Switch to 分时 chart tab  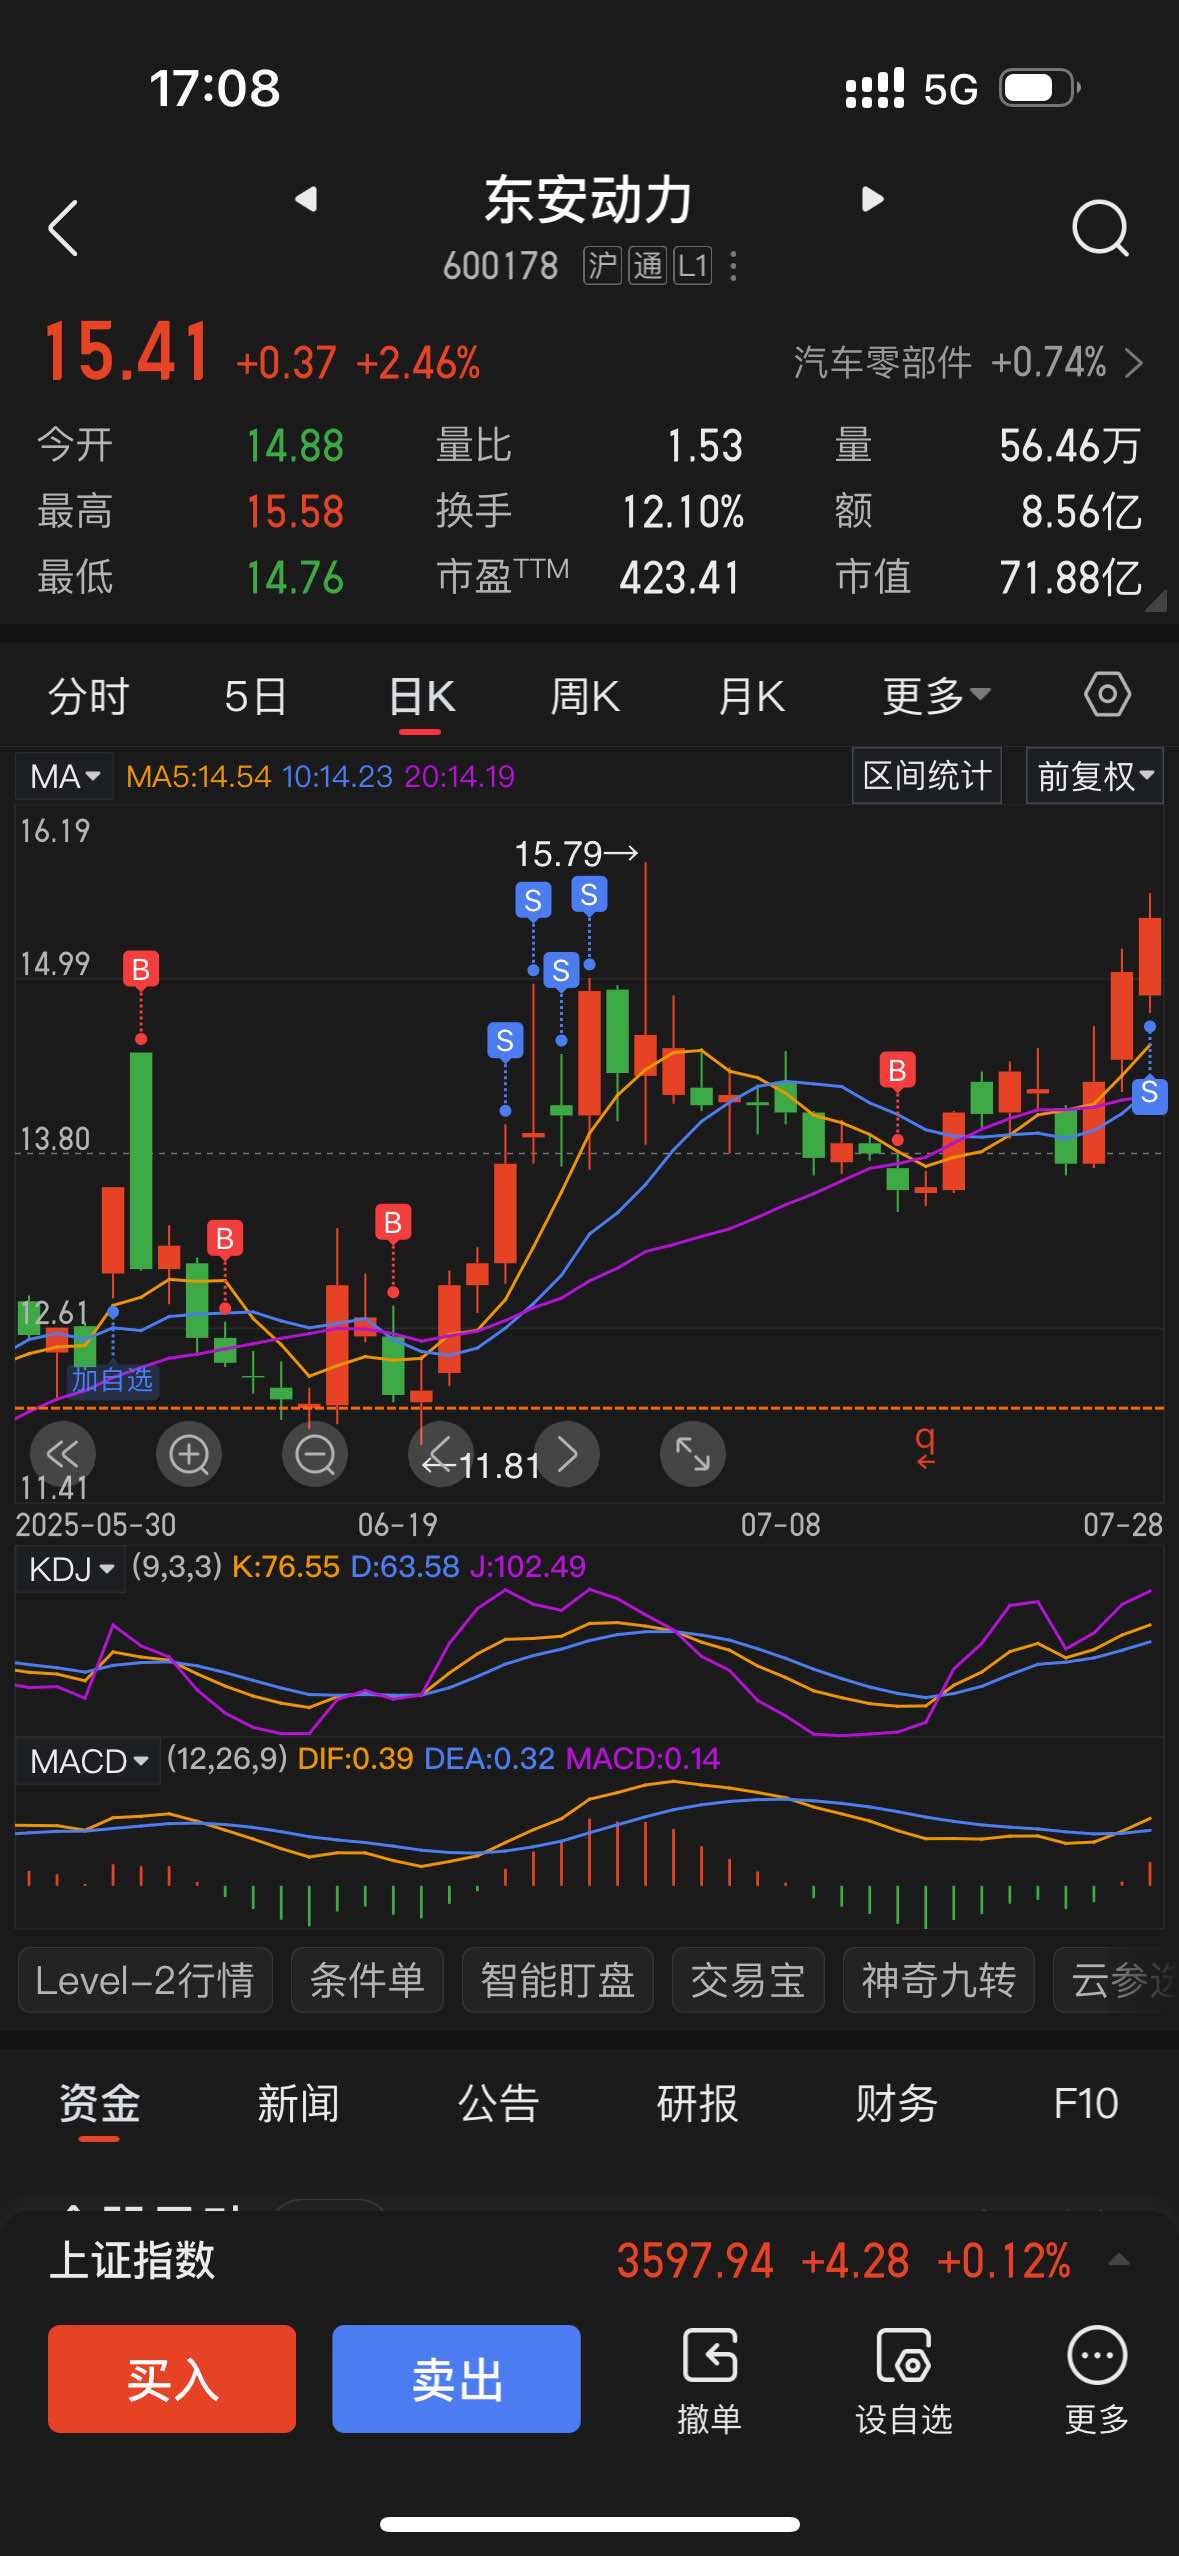point(89,696)
